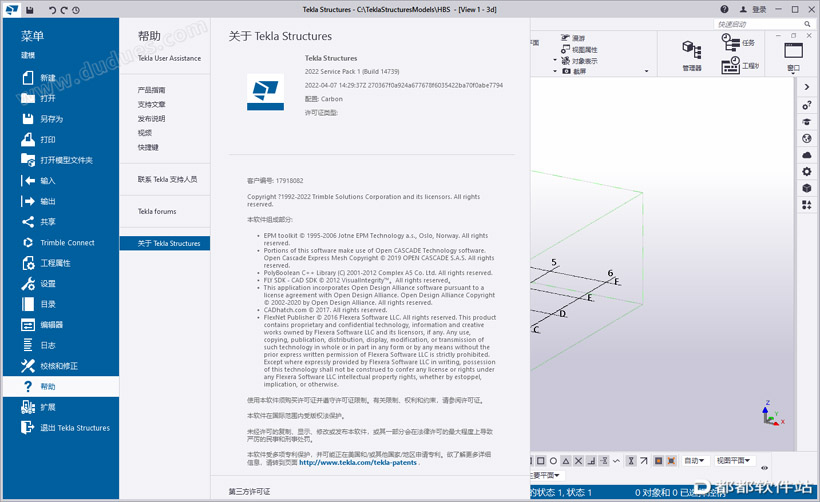
Task: Open the 打开 (Open) model entry
Action: (x=61, y=98)
